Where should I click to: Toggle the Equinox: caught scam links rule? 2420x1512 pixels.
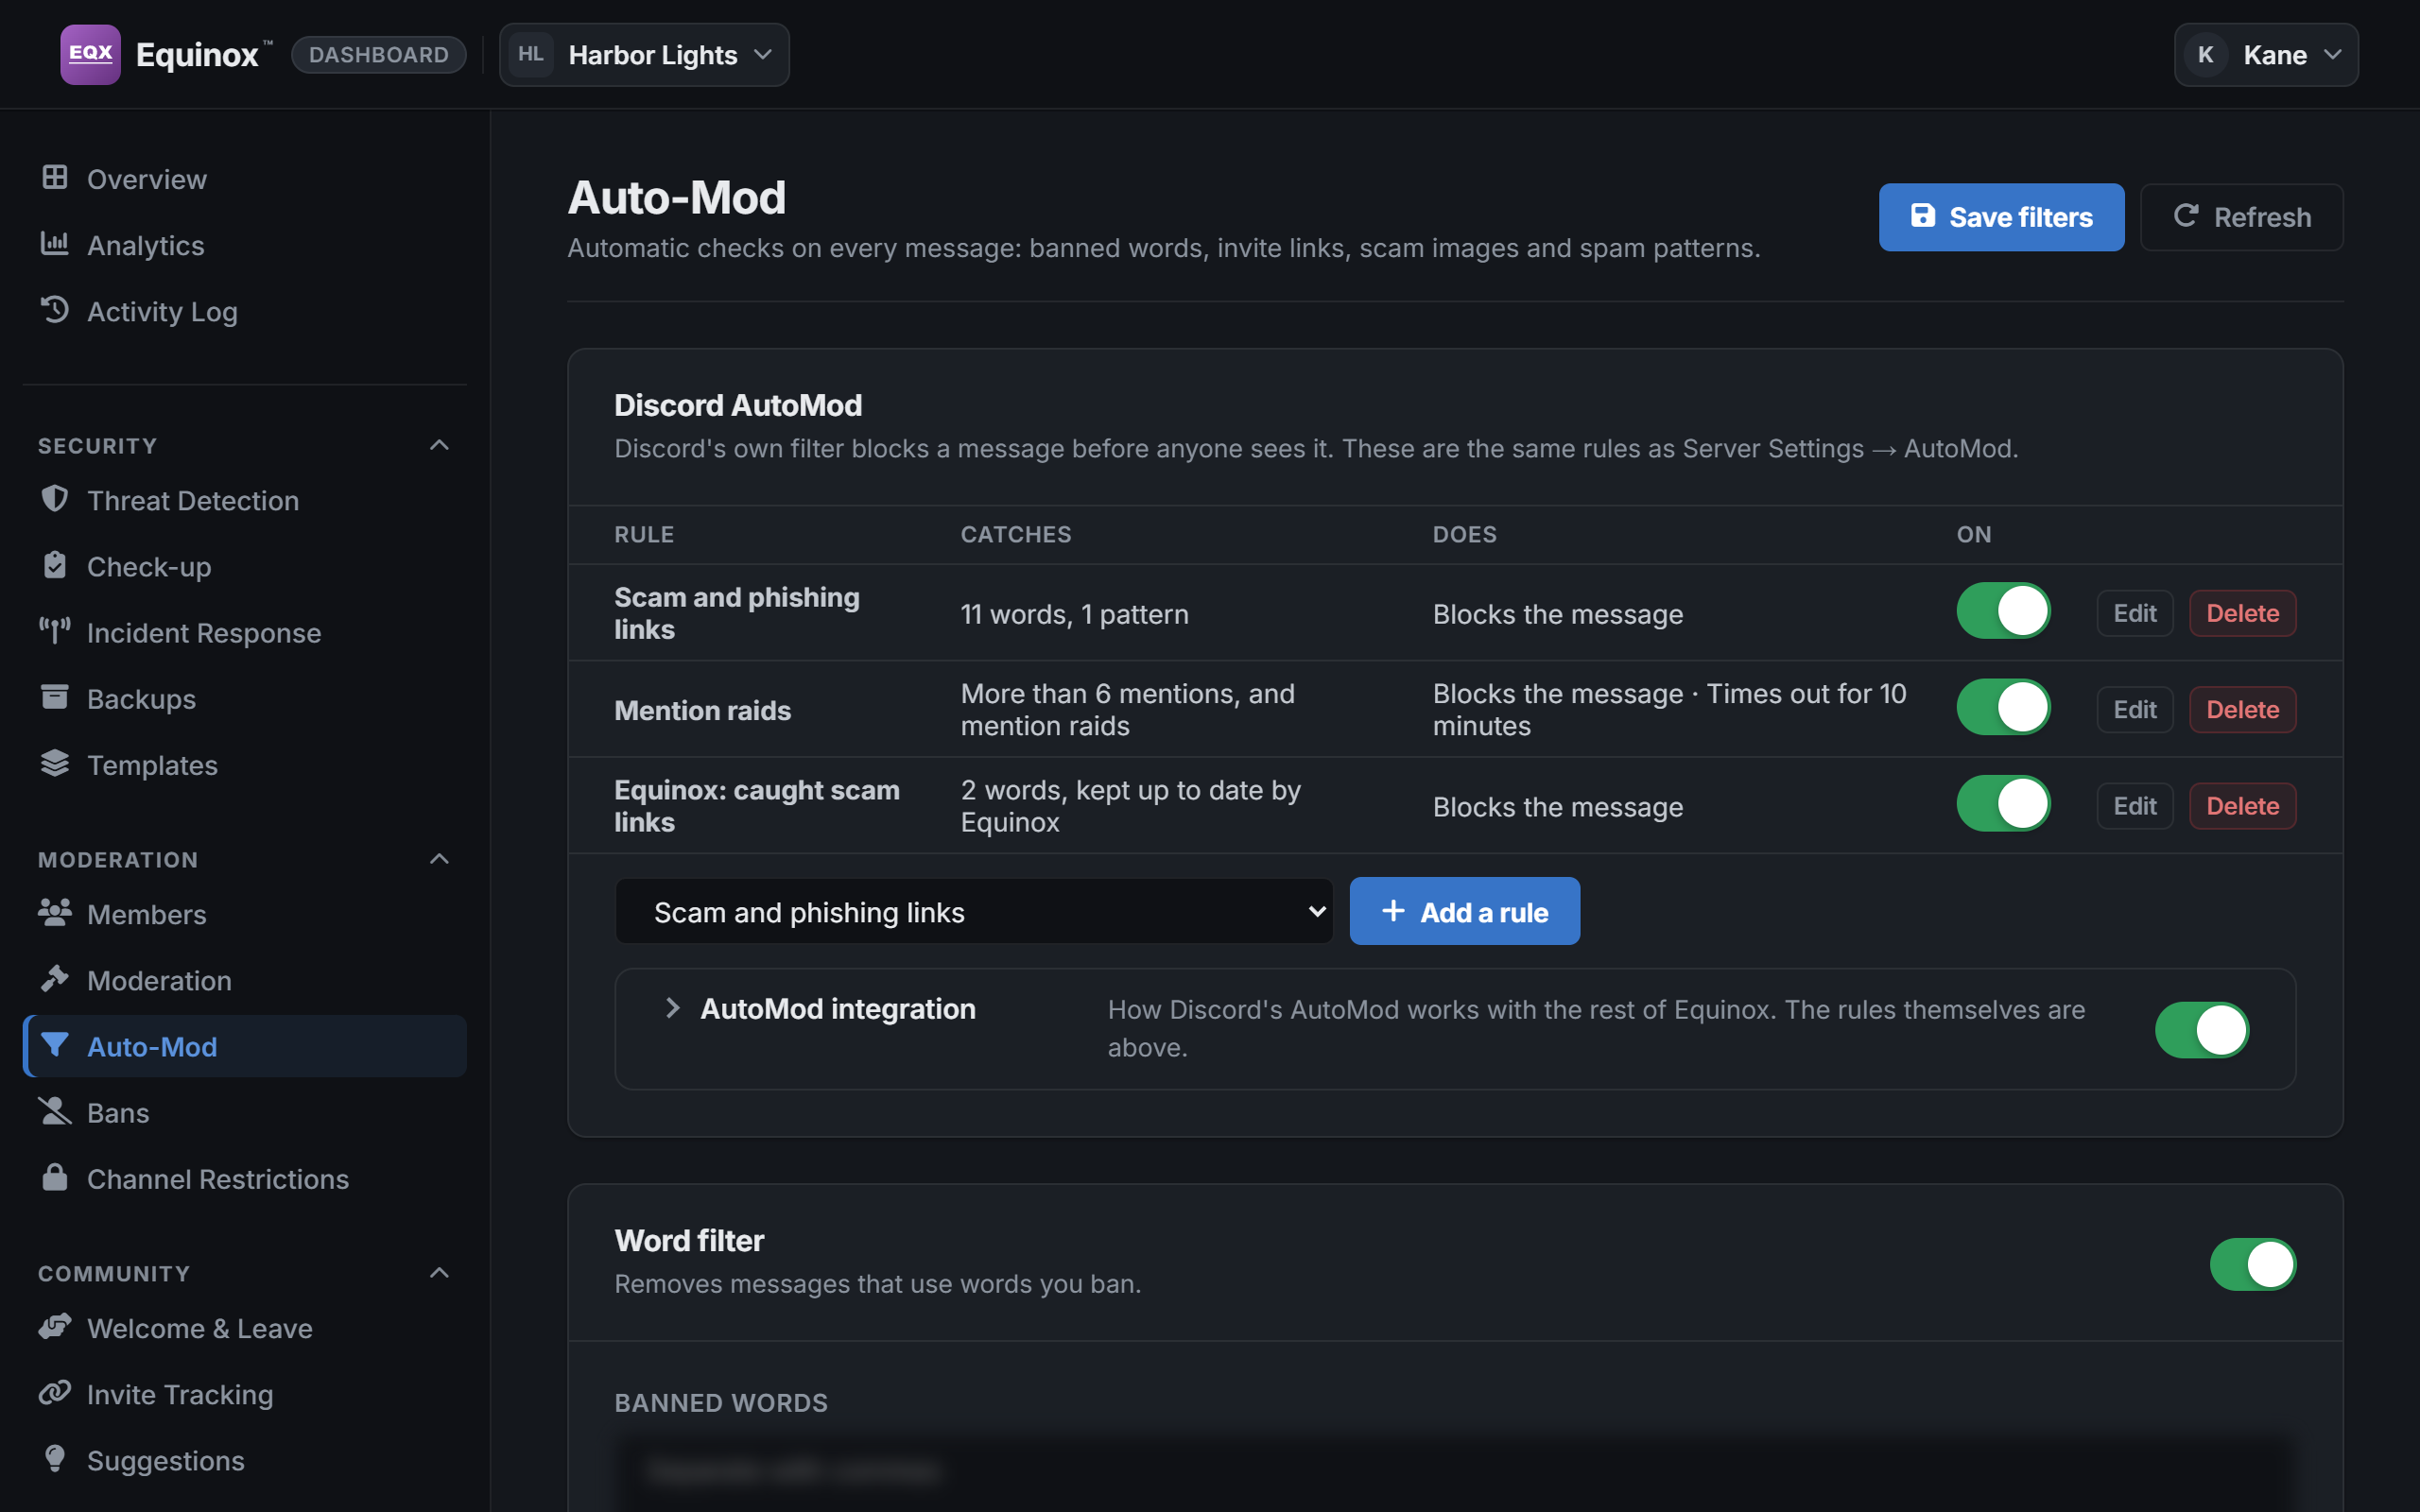coord(2003,803)
